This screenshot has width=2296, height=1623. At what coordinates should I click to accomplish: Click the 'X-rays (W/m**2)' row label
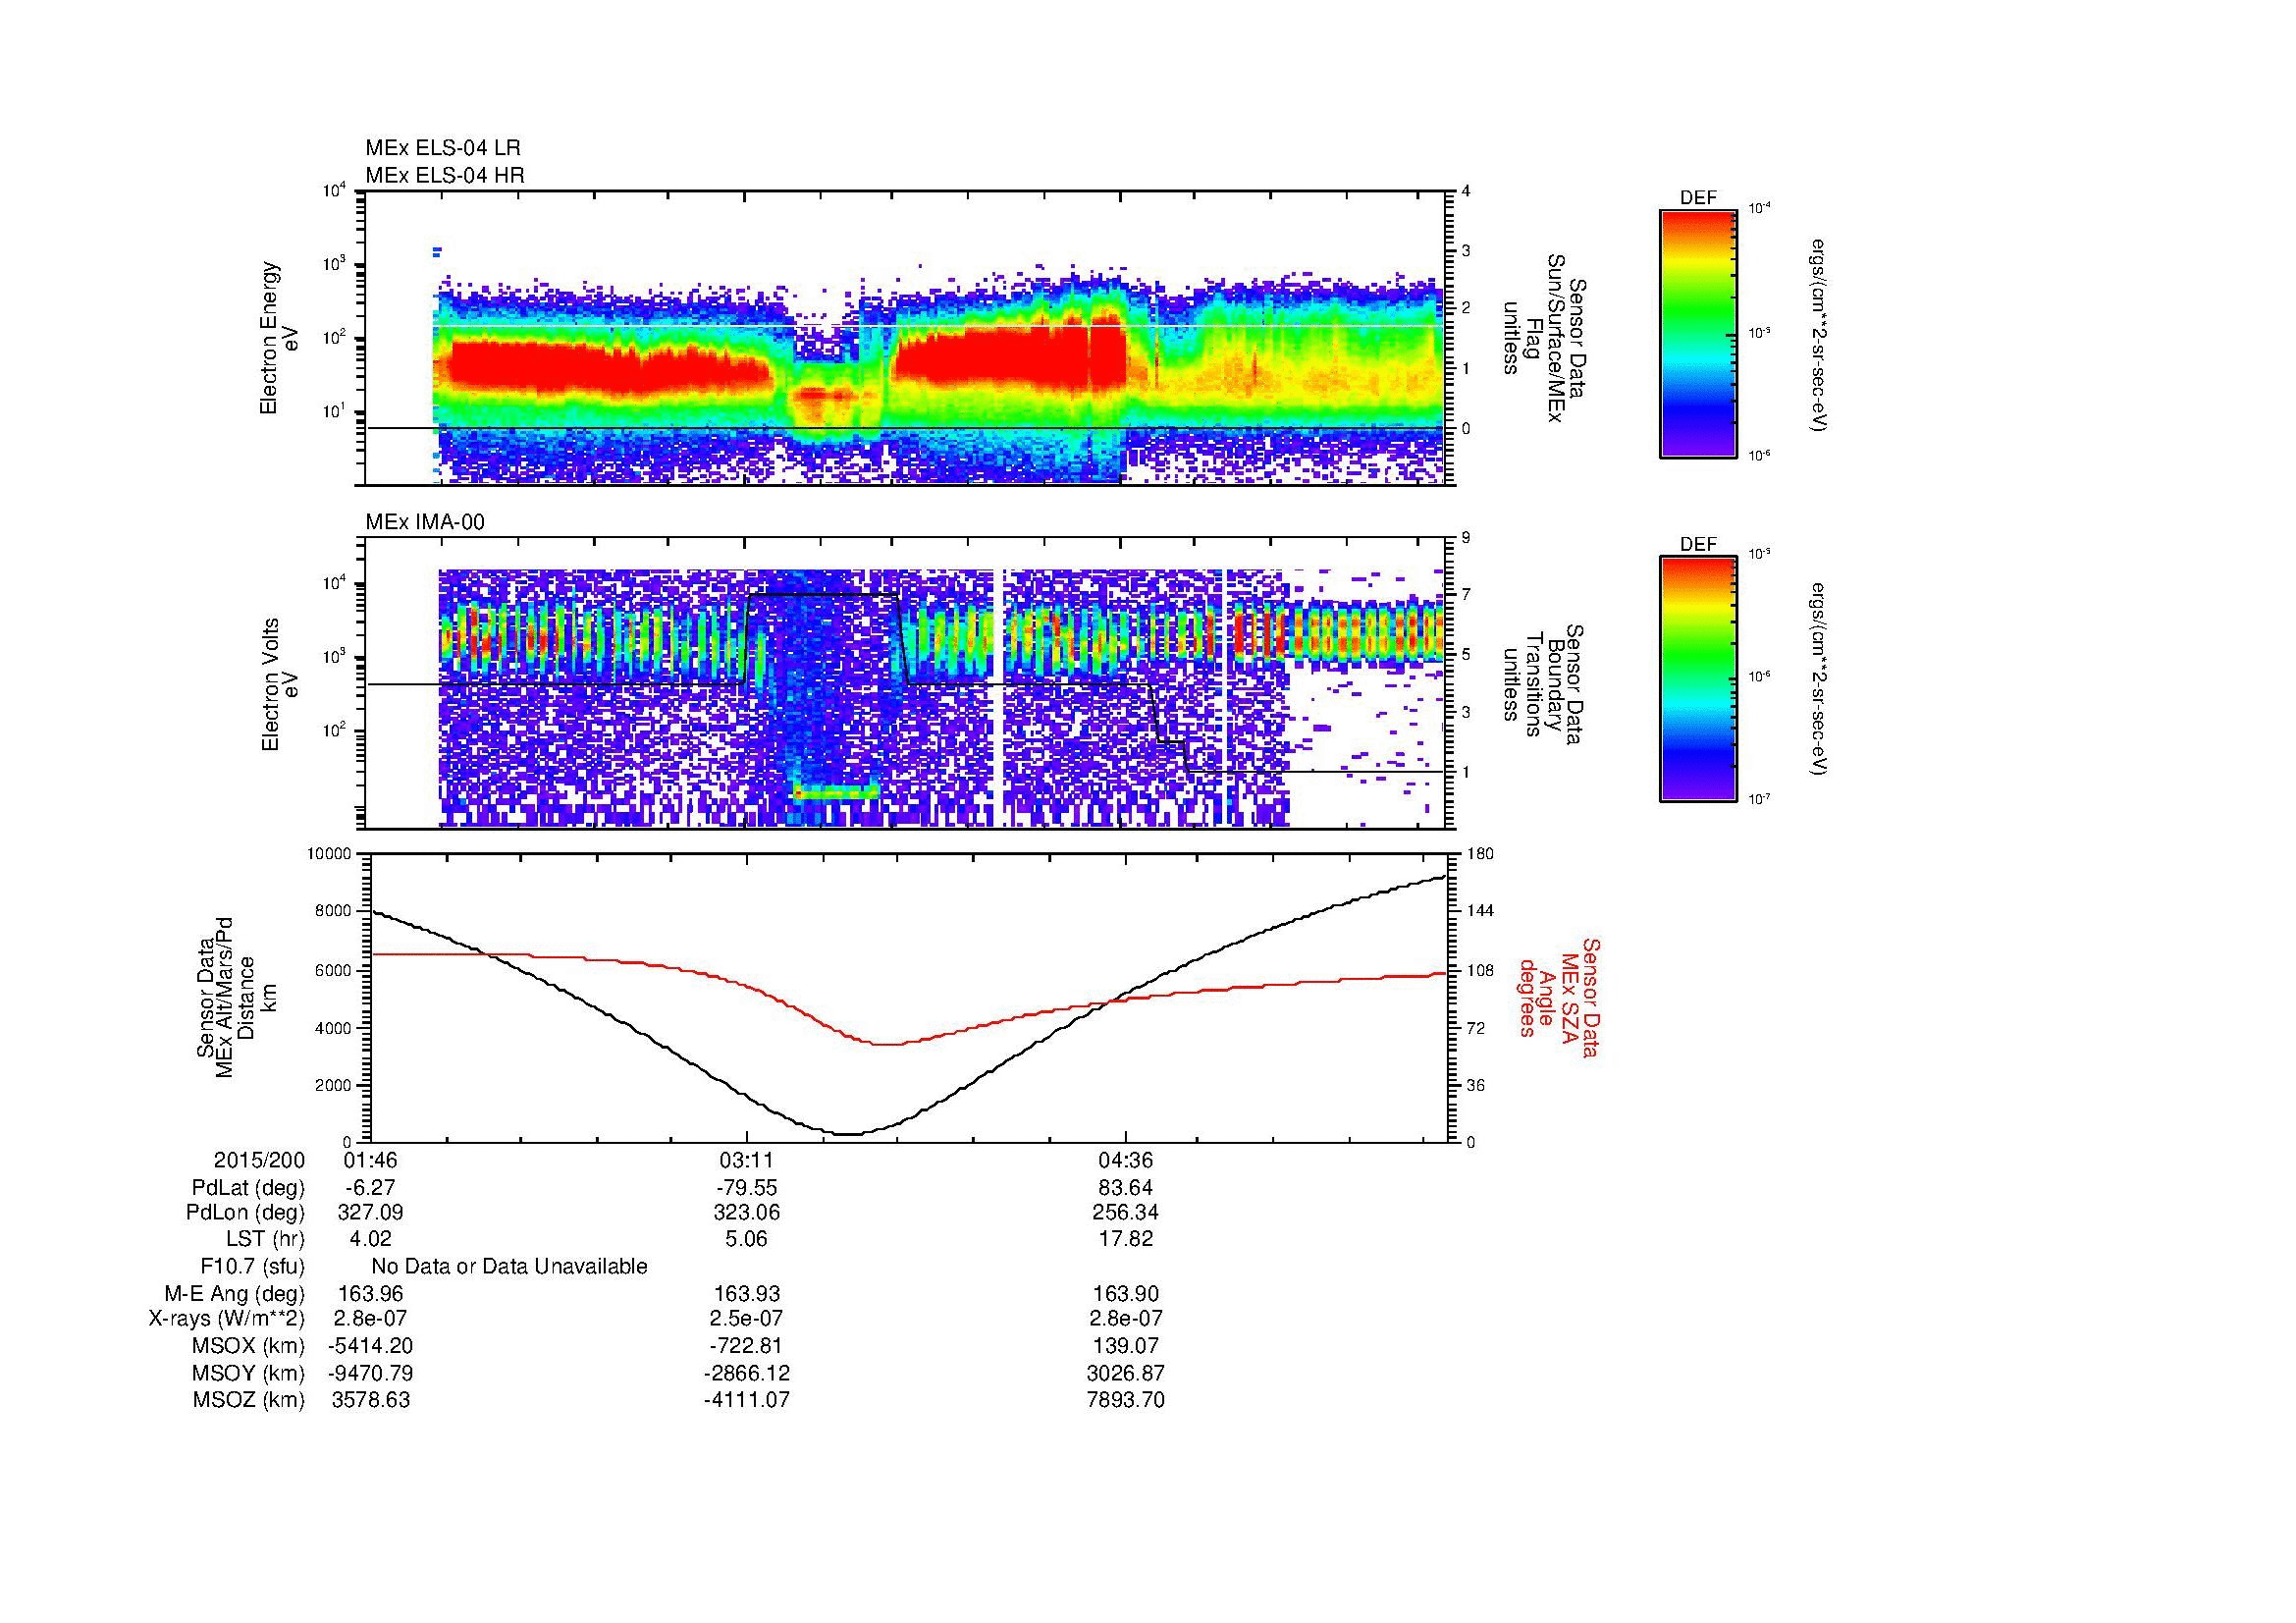click(226, 1319)
